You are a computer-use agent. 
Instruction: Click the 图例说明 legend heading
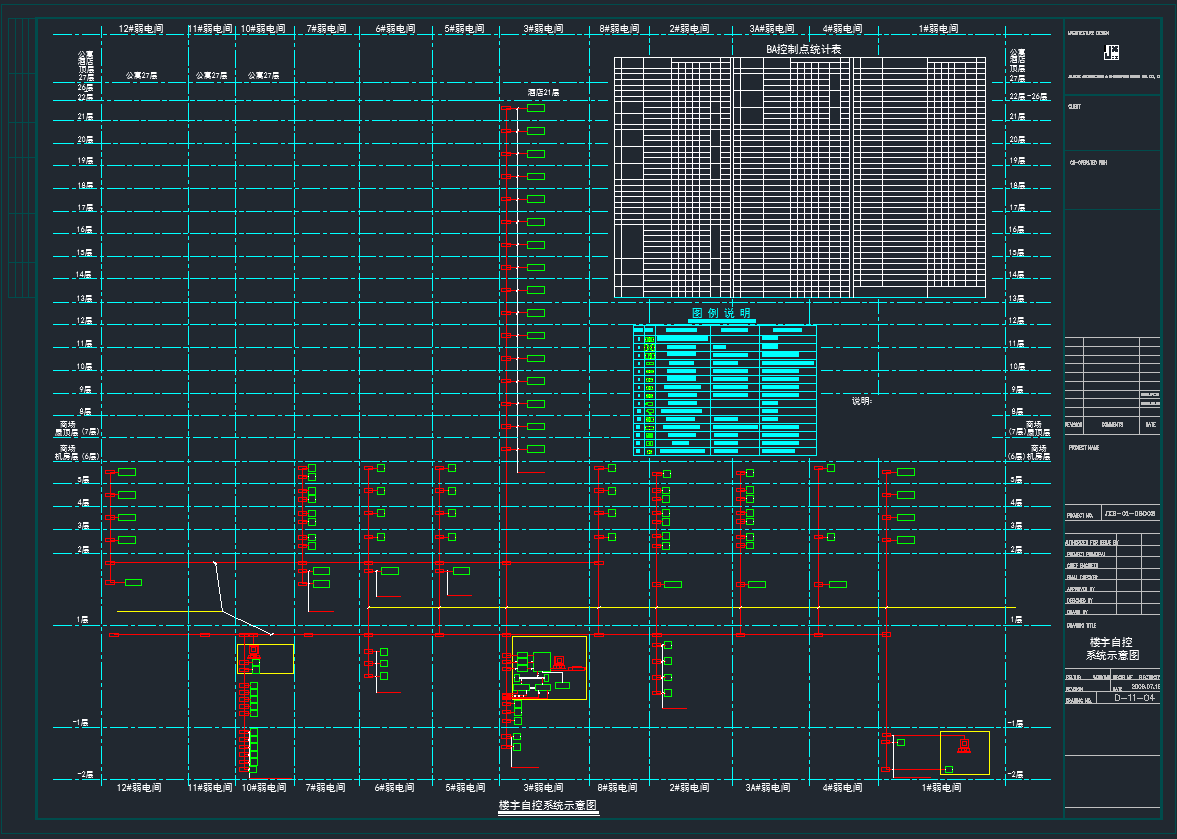(721, 313)
